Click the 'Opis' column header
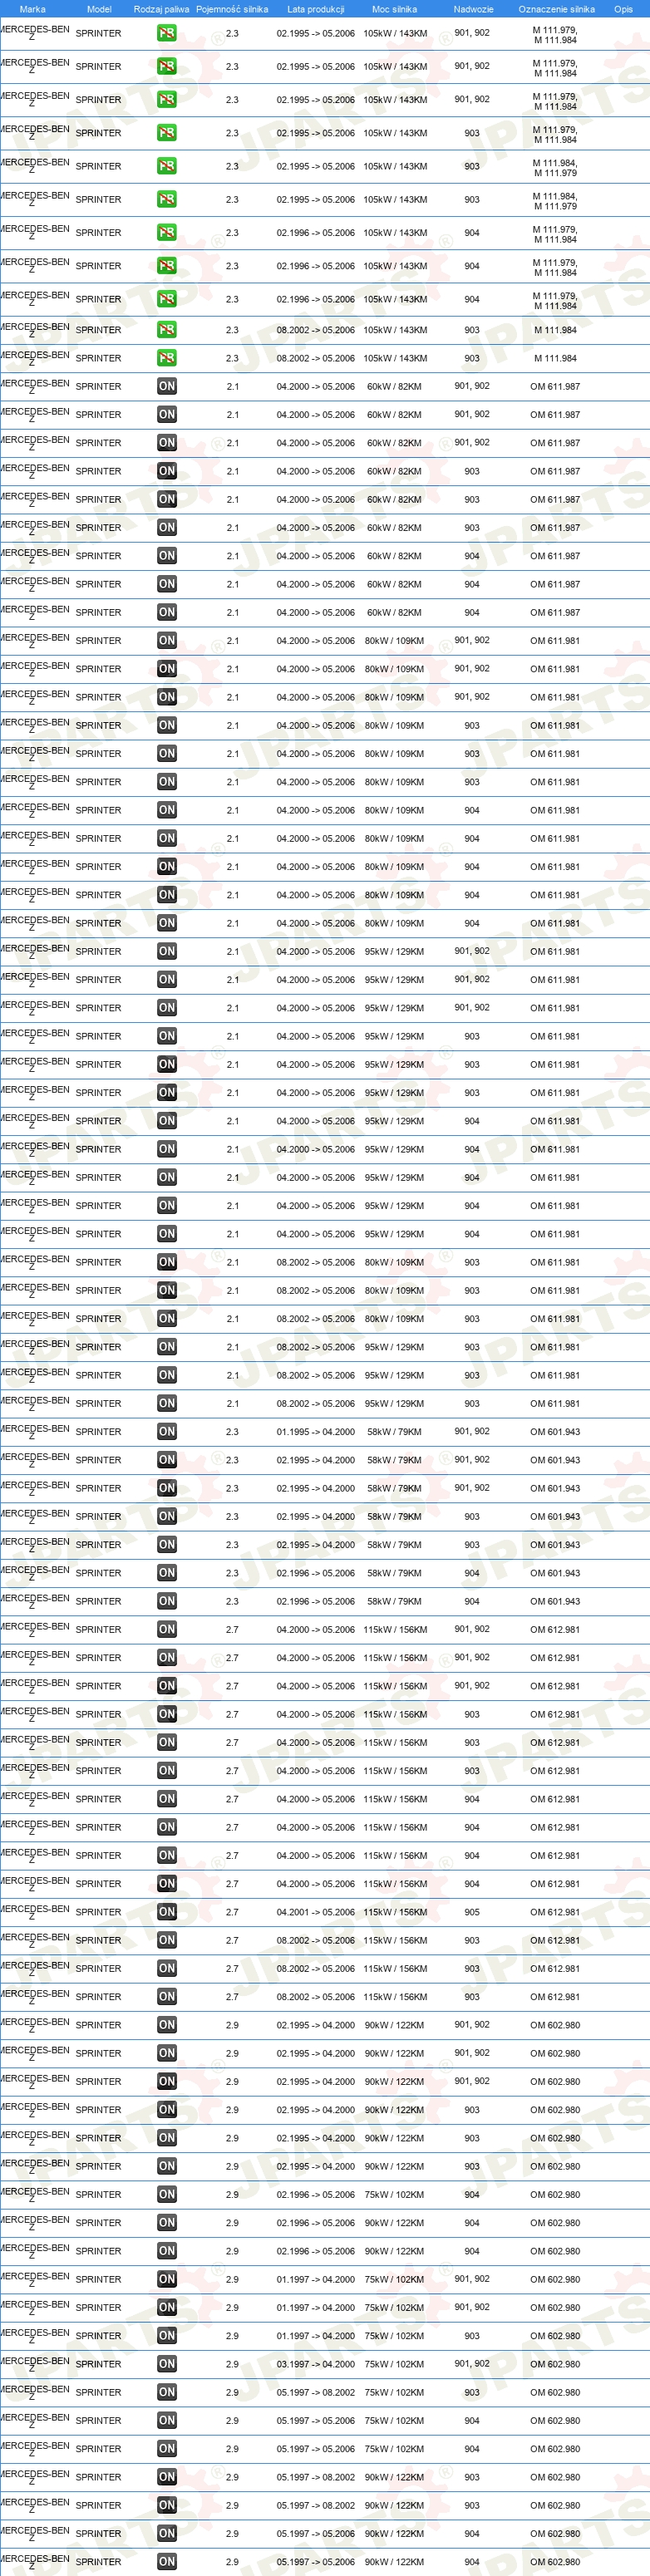 (x=623, y=9)
